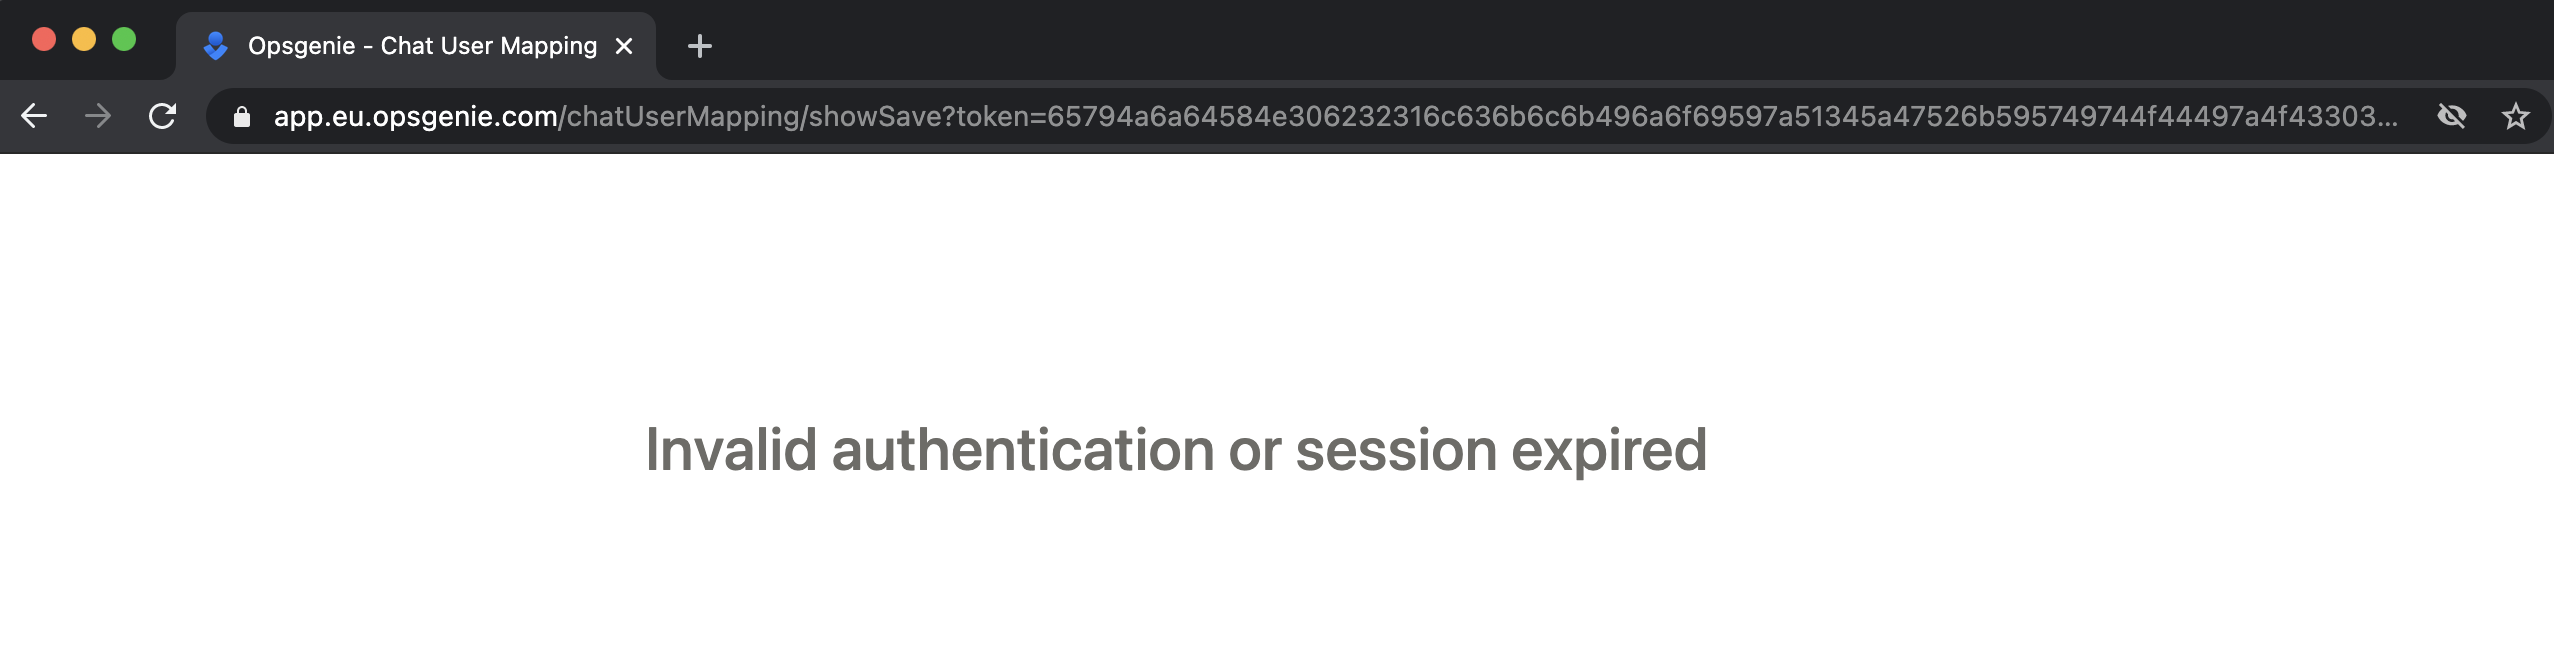The width and height of the screenshot is (2554, 656).
Task: Click the Opsgenie favicon in the tab
Action: [x=215, y=46]
